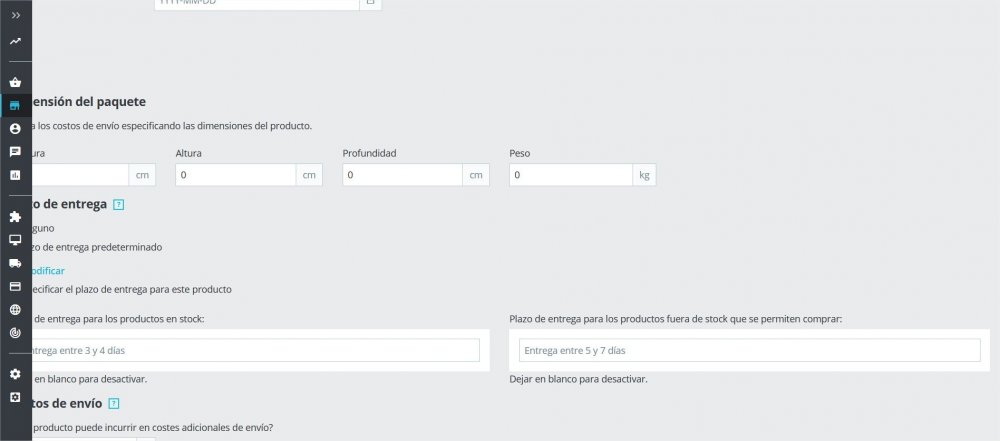Open Shipping via truck icon
Screen dimensions: 1000x441
[x=15, y=263]
